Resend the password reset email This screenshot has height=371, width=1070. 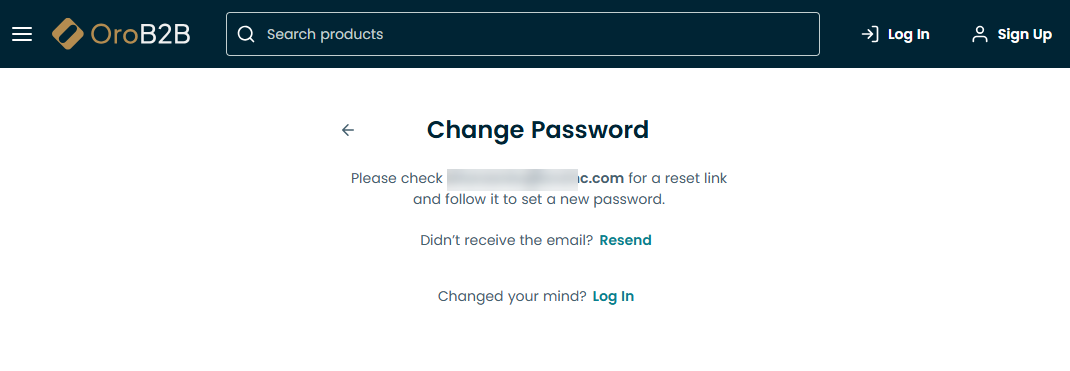(625, 240)
